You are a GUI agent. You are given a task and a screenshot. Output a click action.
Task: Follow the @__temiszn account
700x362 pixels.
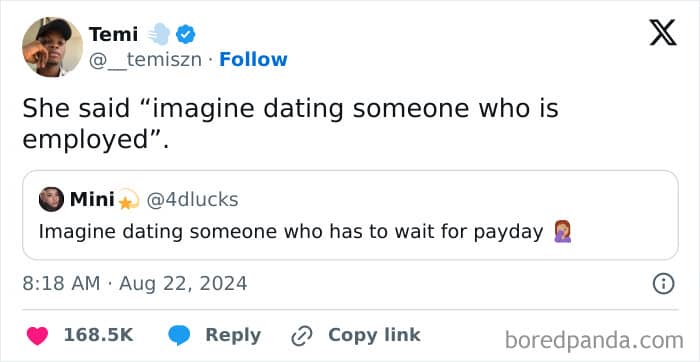[253, 59]
